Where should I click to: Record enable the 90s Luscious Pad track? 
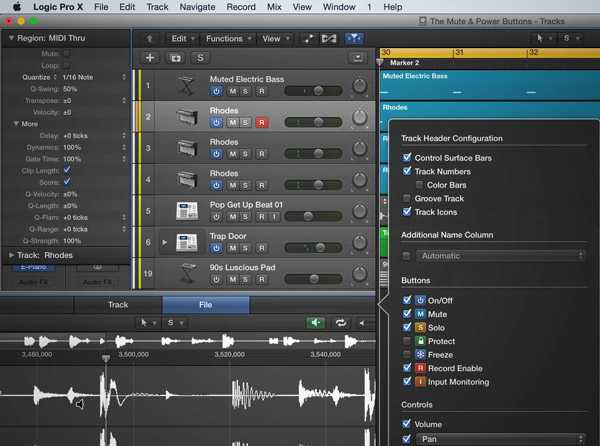pyautogui.click(x=262, y=280)
